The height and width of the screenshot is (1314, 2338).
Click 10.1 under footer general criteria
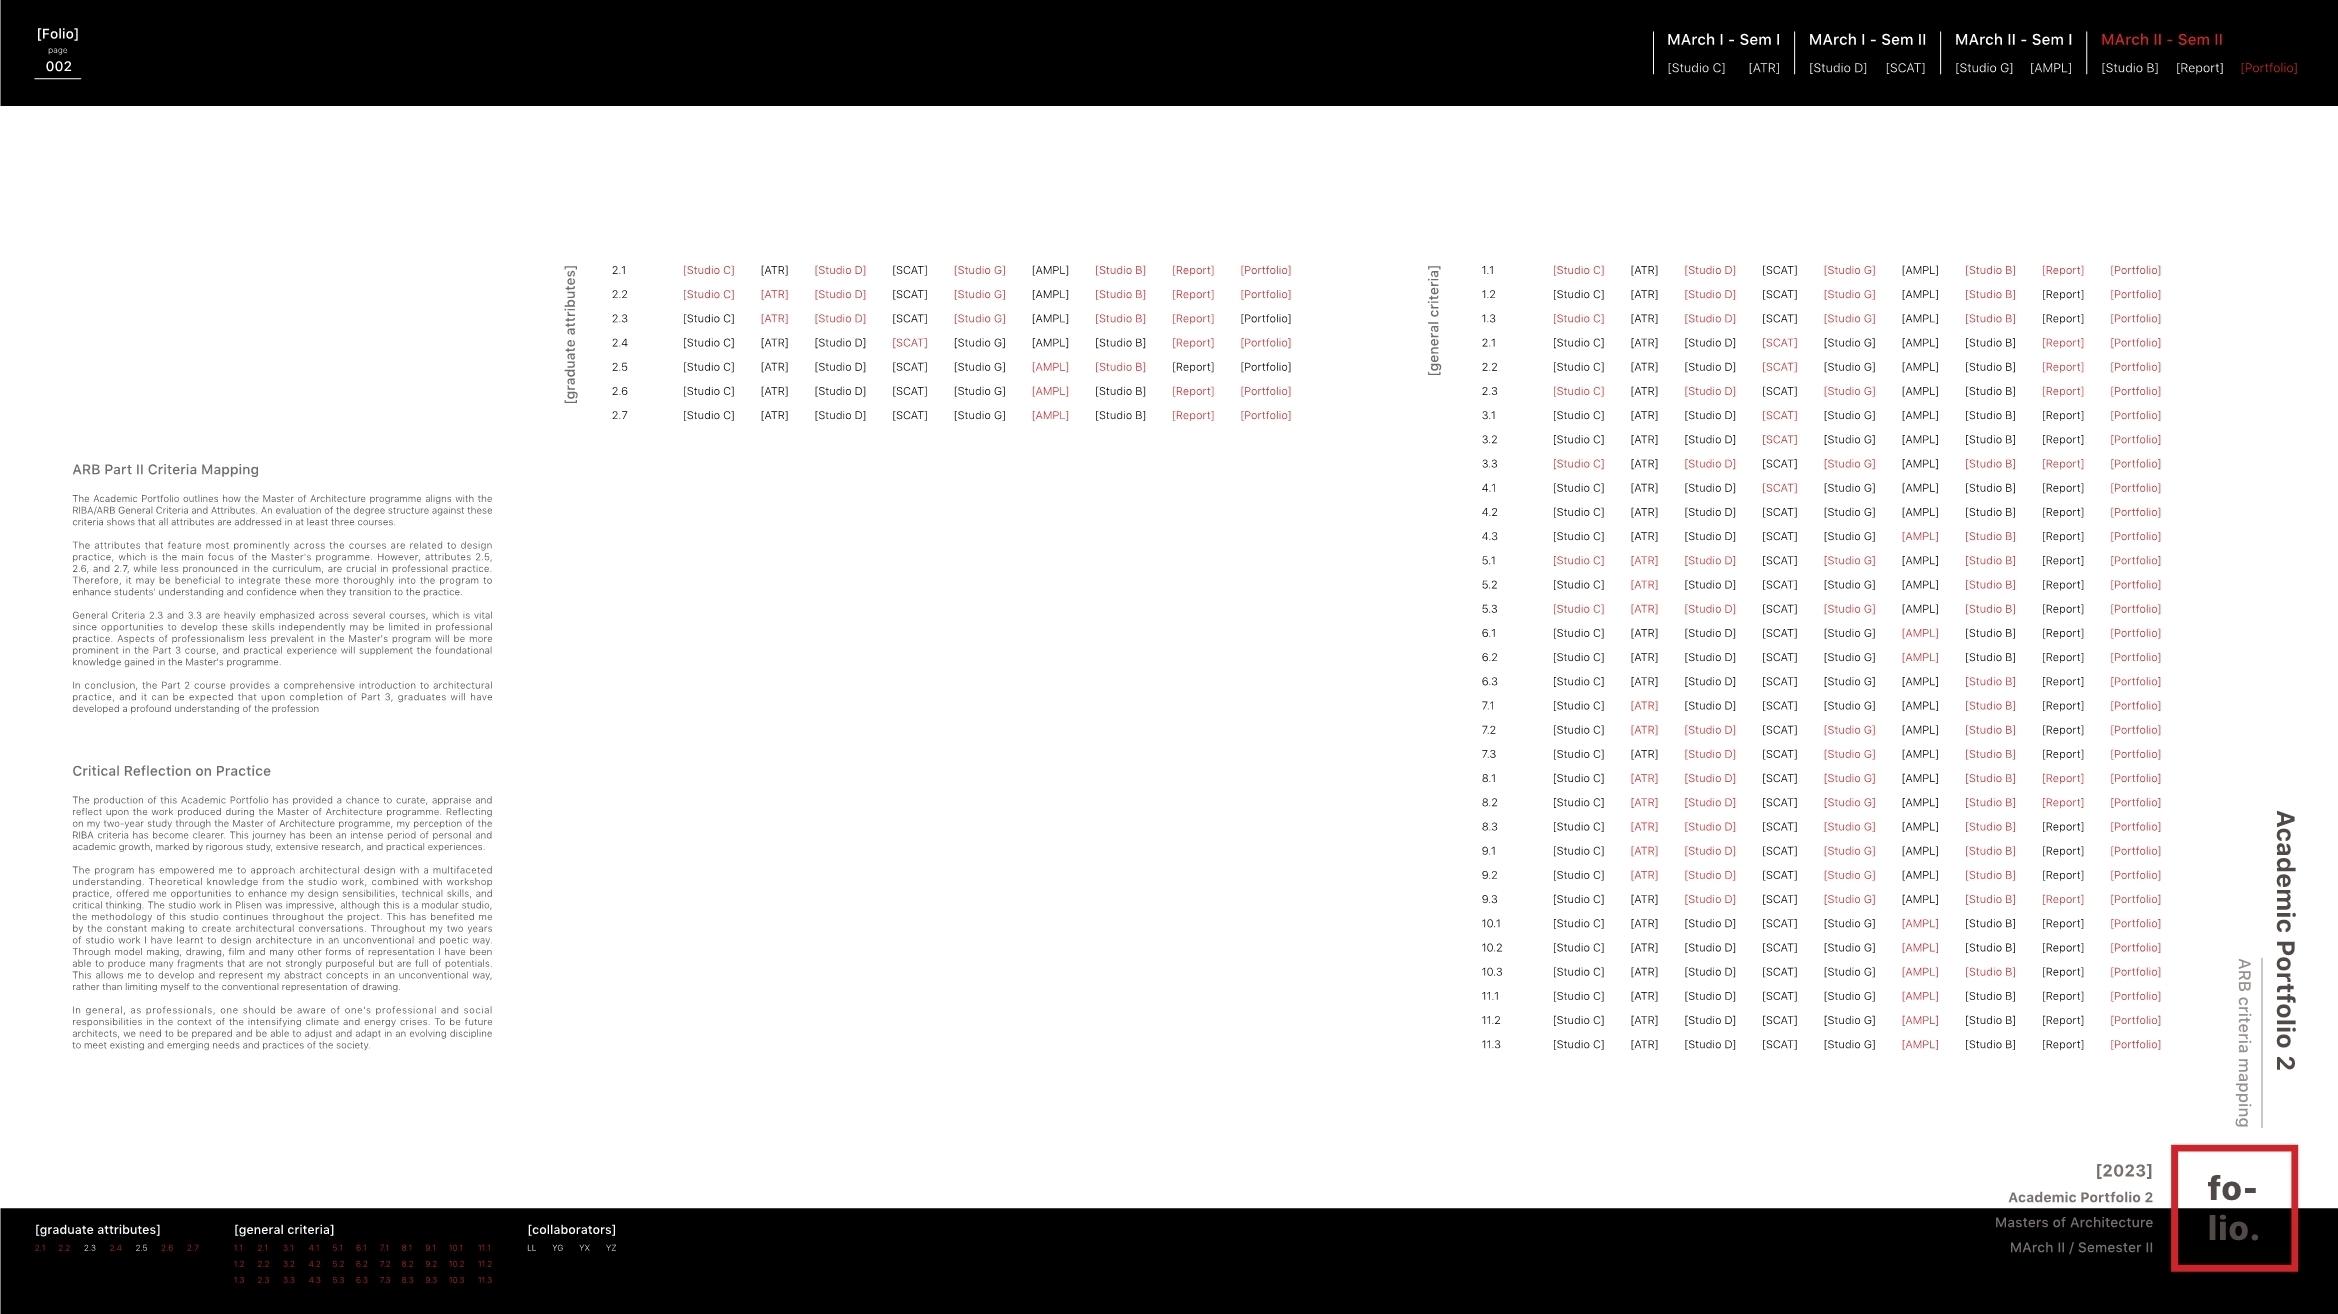click(x=456, y=1248)
